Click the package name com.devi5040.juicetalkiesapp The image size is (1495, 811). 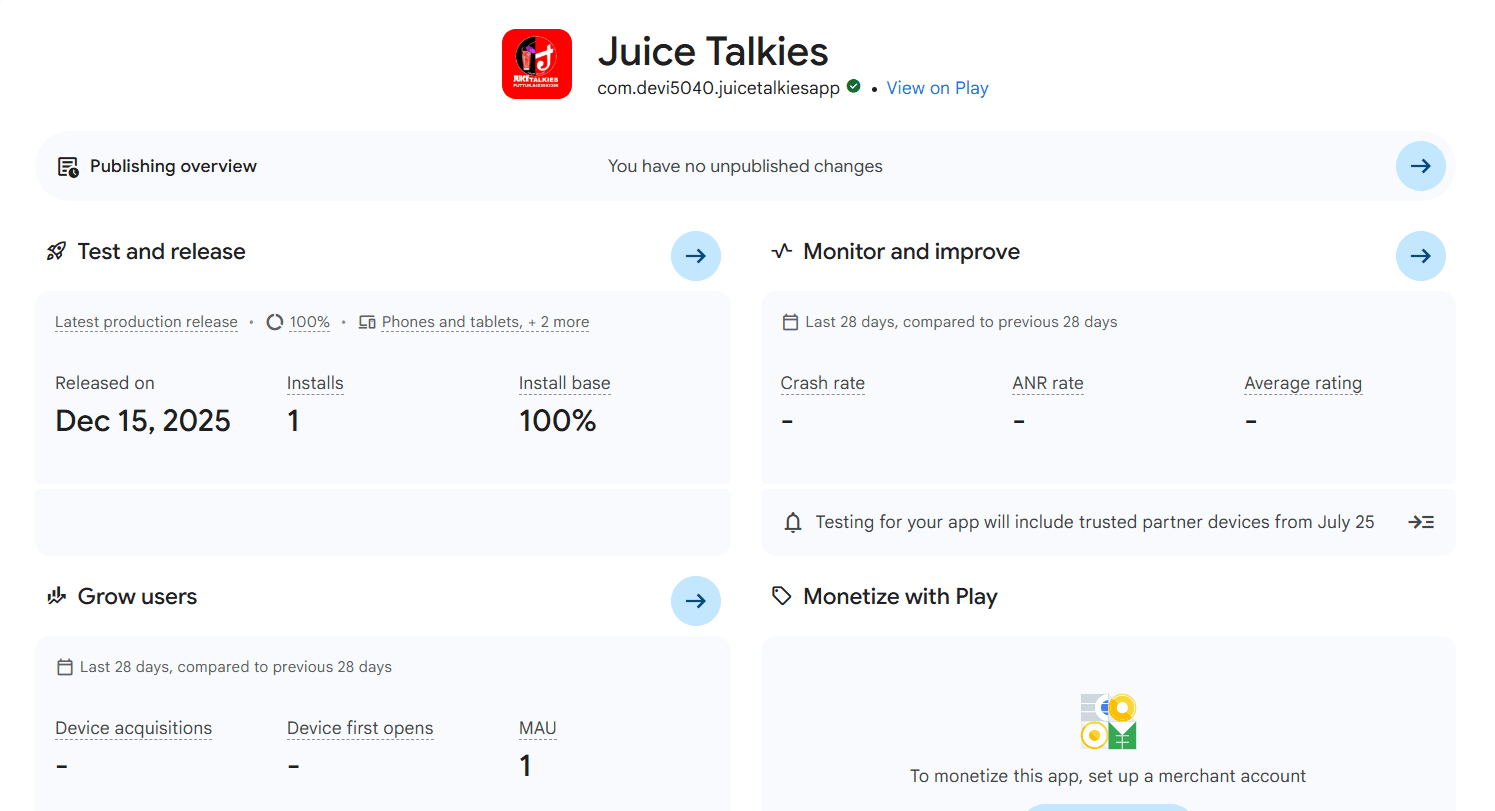(x=719, y=88)
